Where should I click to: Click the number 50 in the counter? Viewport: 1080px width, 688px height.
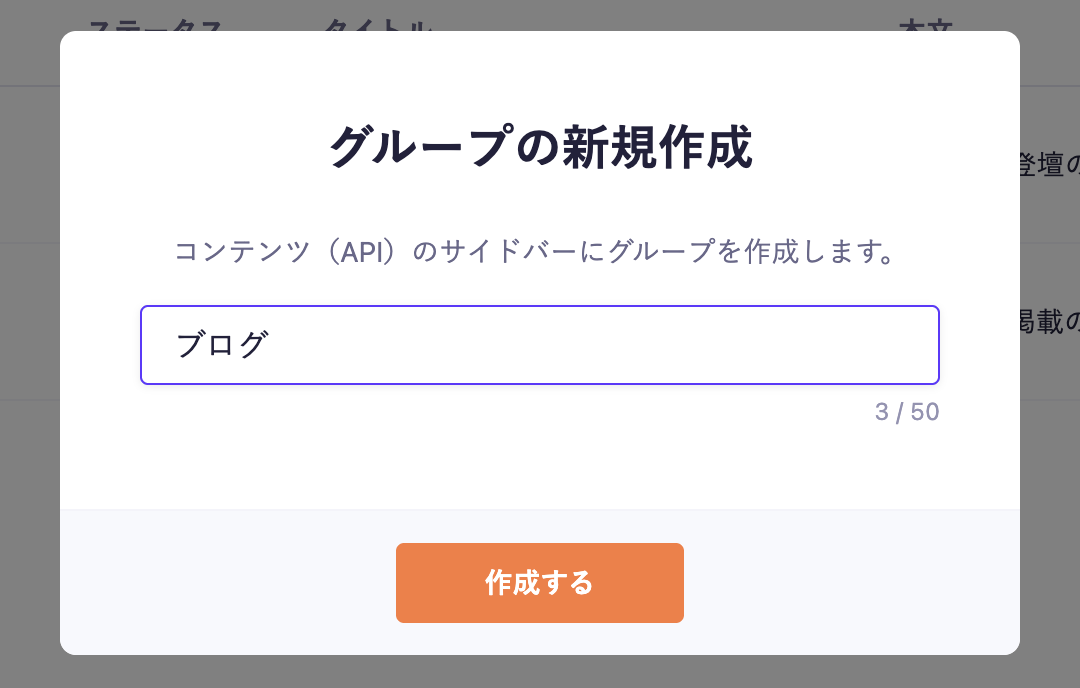[x=925, y=412]
